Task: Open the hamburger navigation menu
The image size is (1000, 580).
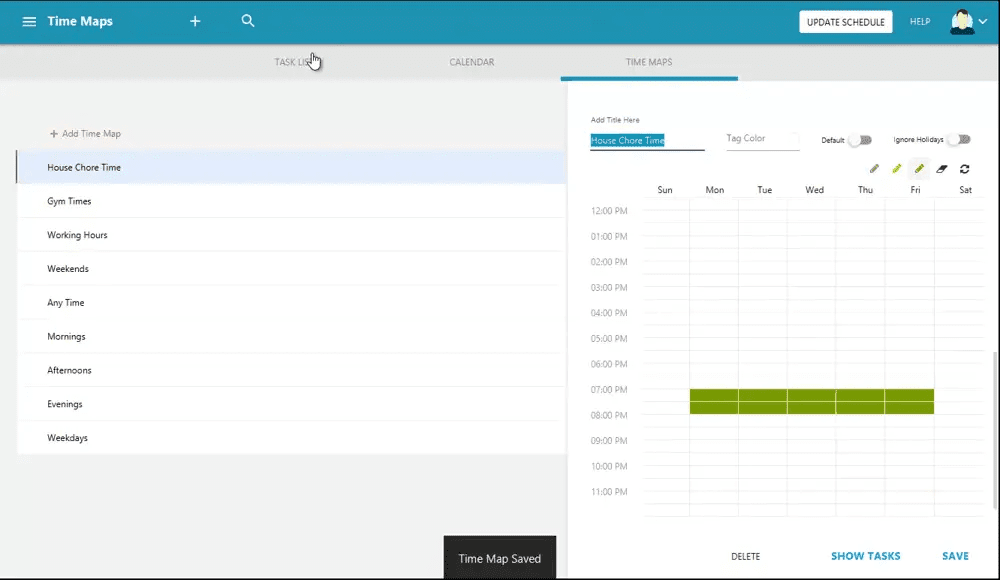Action: pyautogui.click(x=29, y=21)
